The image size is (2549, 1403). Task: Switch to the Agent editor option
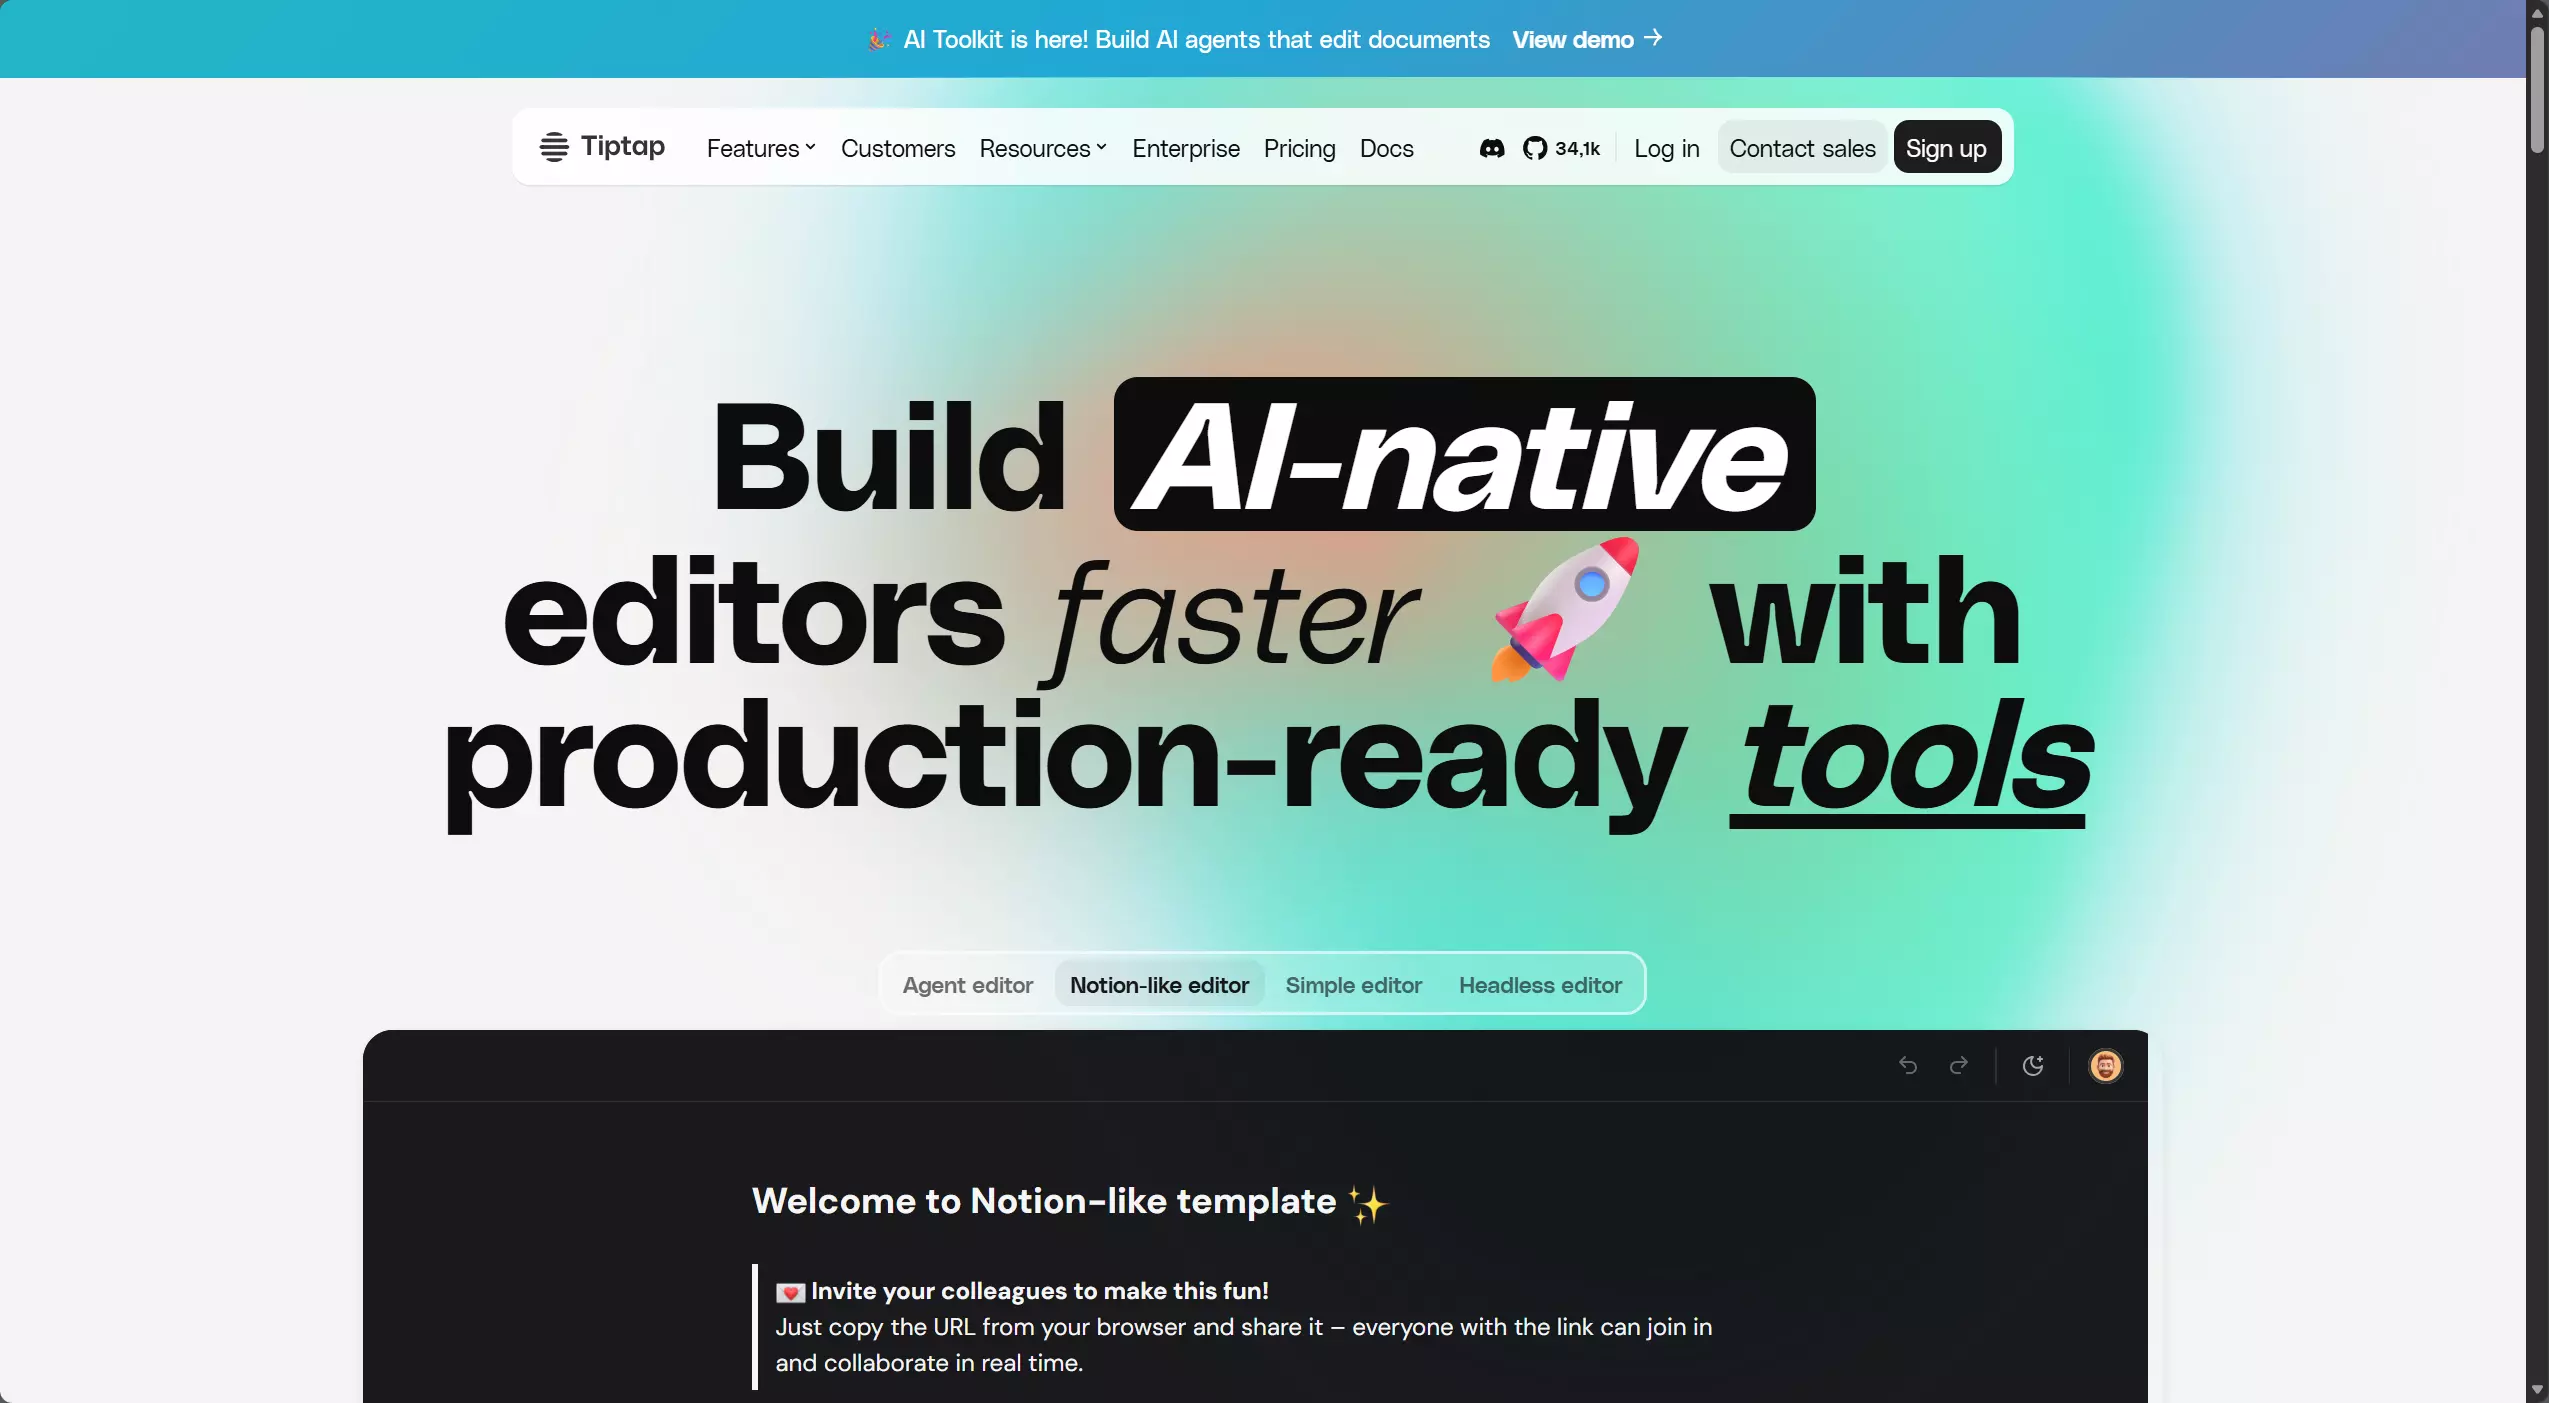pyautogui.click(x=967, y=985)
